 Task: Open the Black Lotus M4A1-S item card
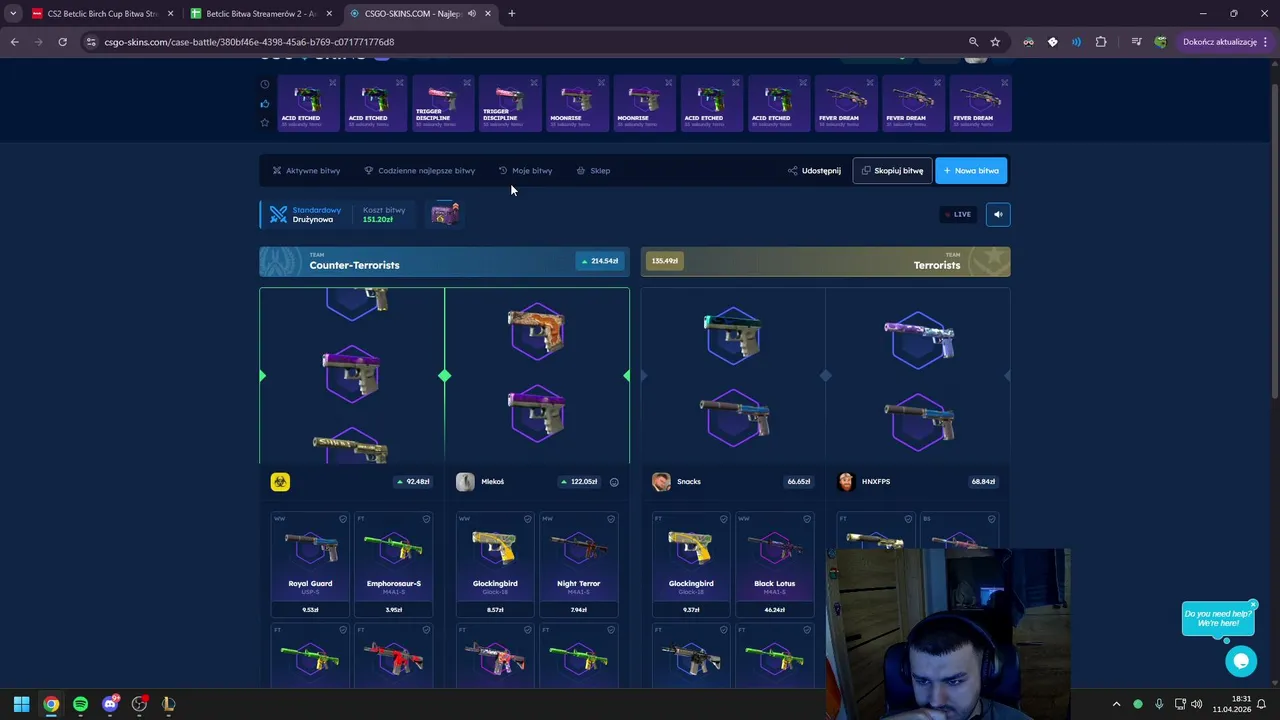[774, 565]
